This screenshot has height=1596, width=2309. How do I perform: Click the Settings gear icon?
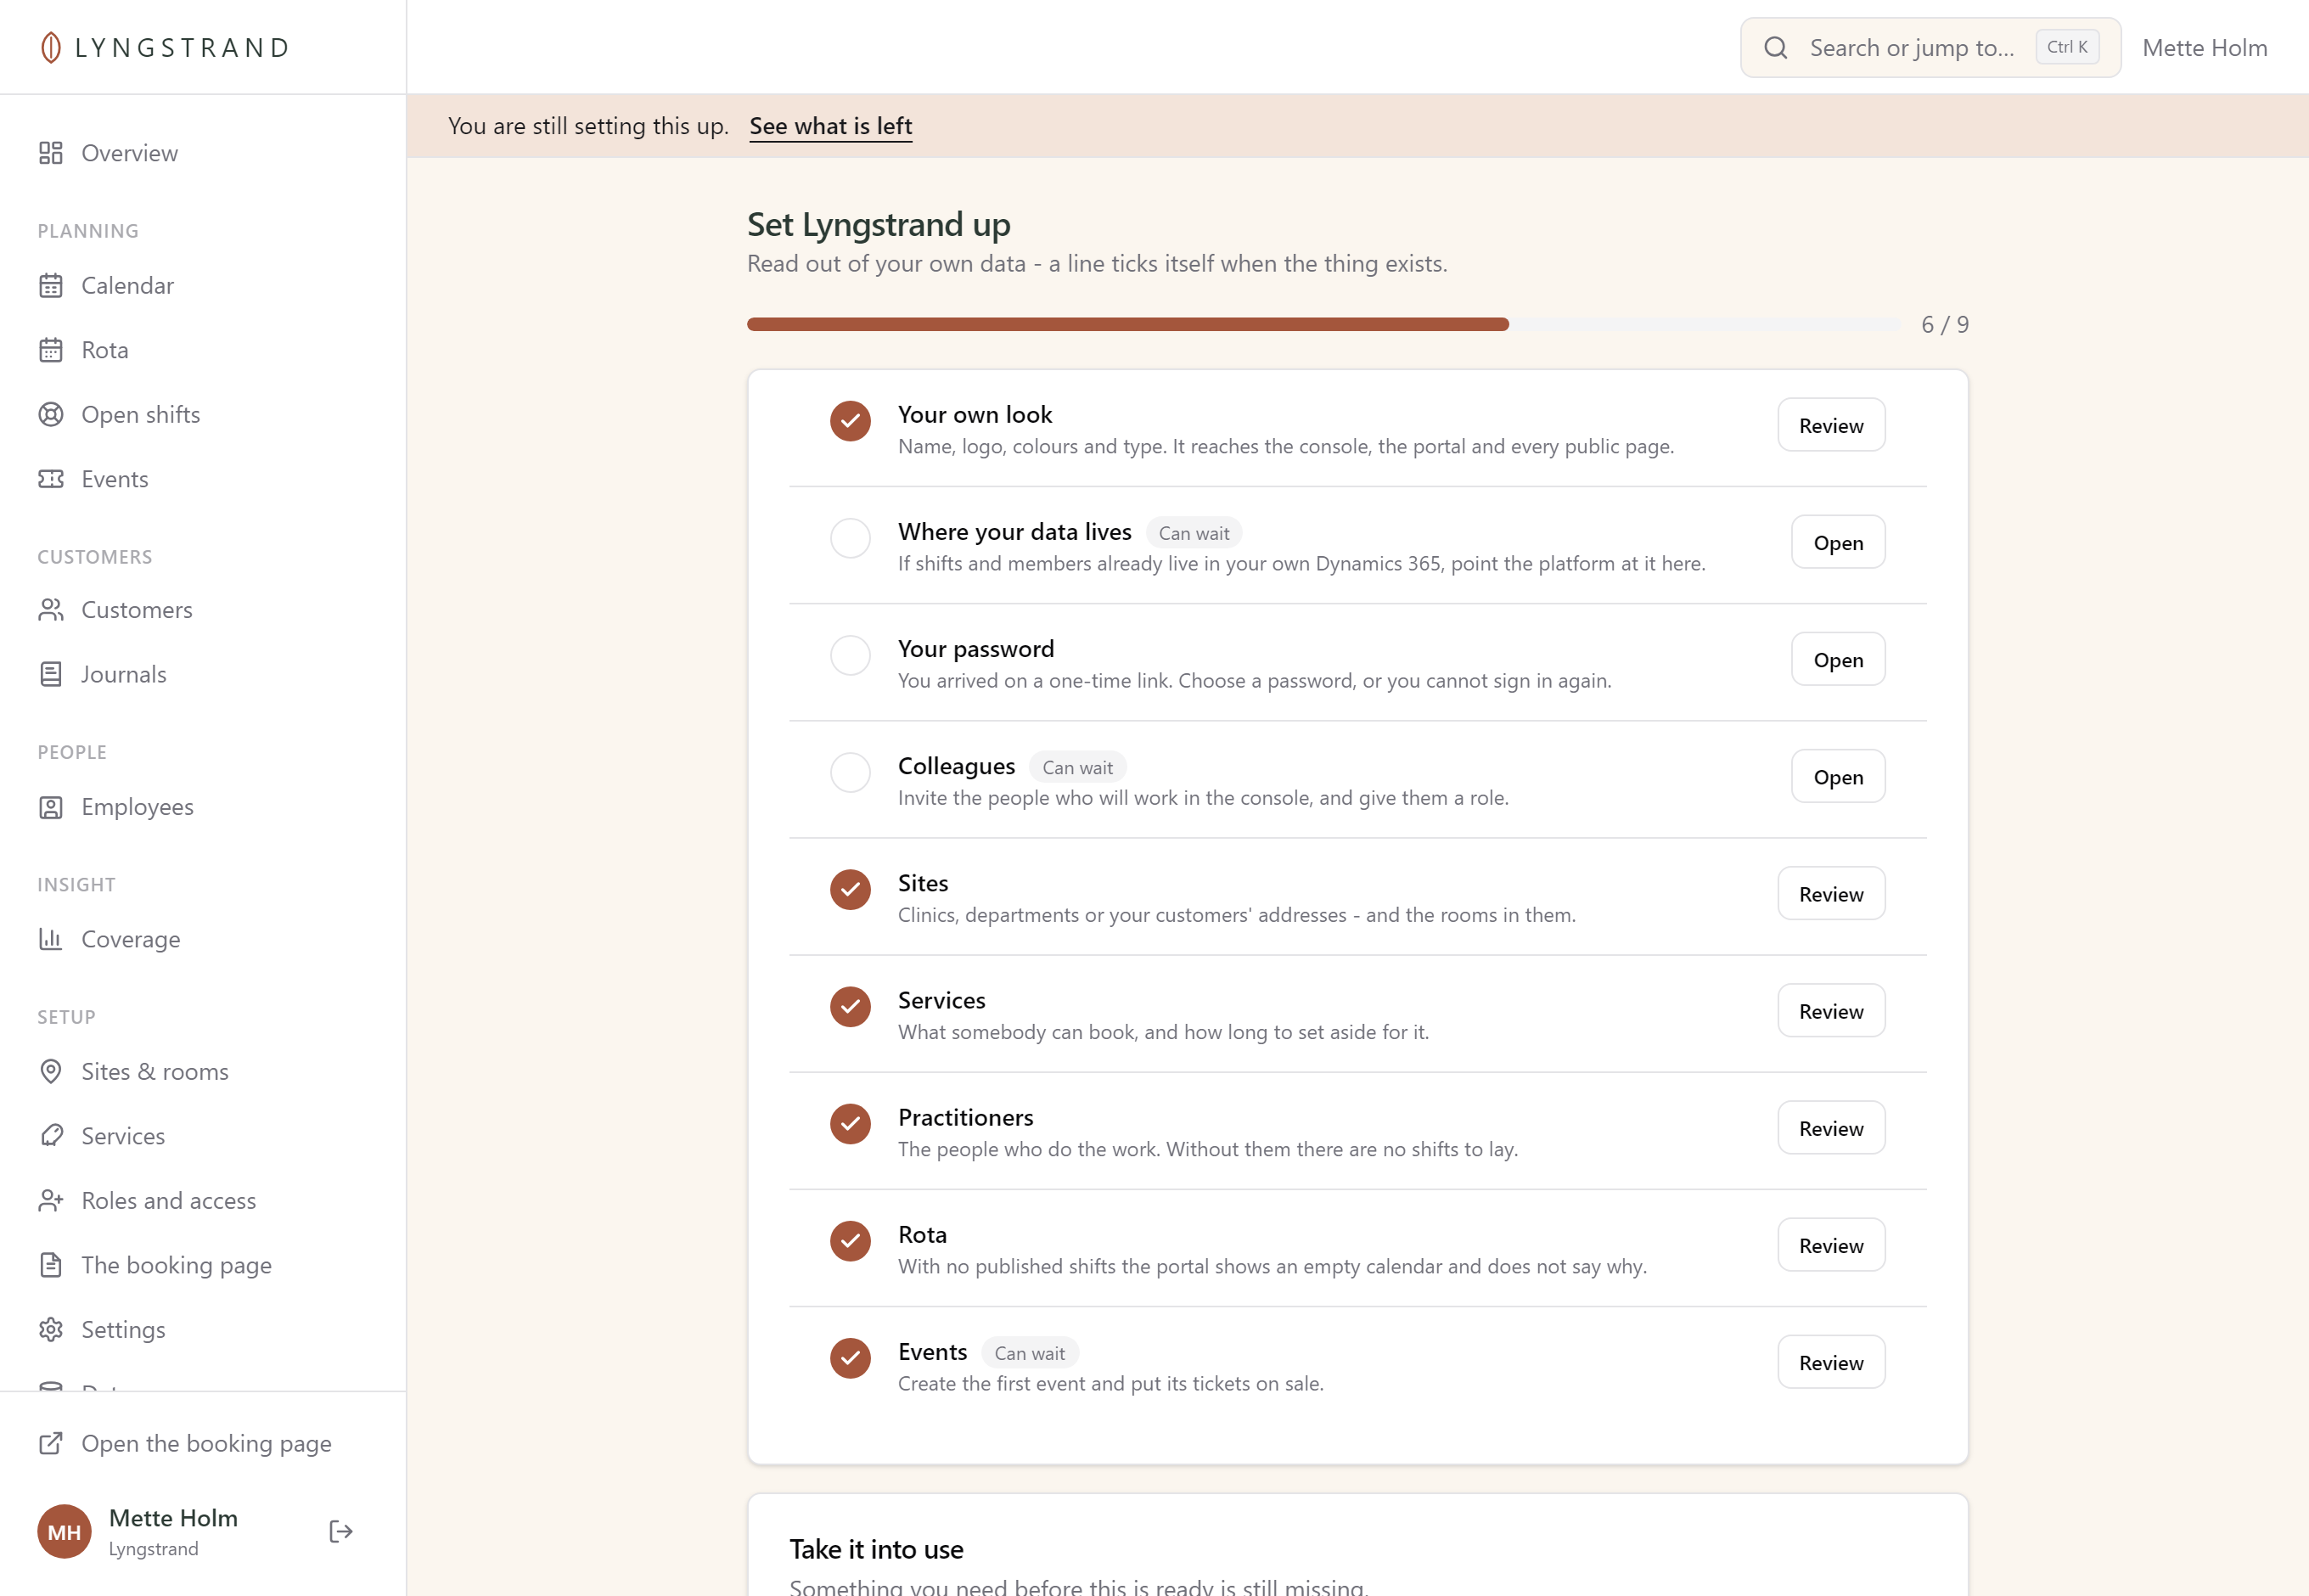pos(51,1330)
